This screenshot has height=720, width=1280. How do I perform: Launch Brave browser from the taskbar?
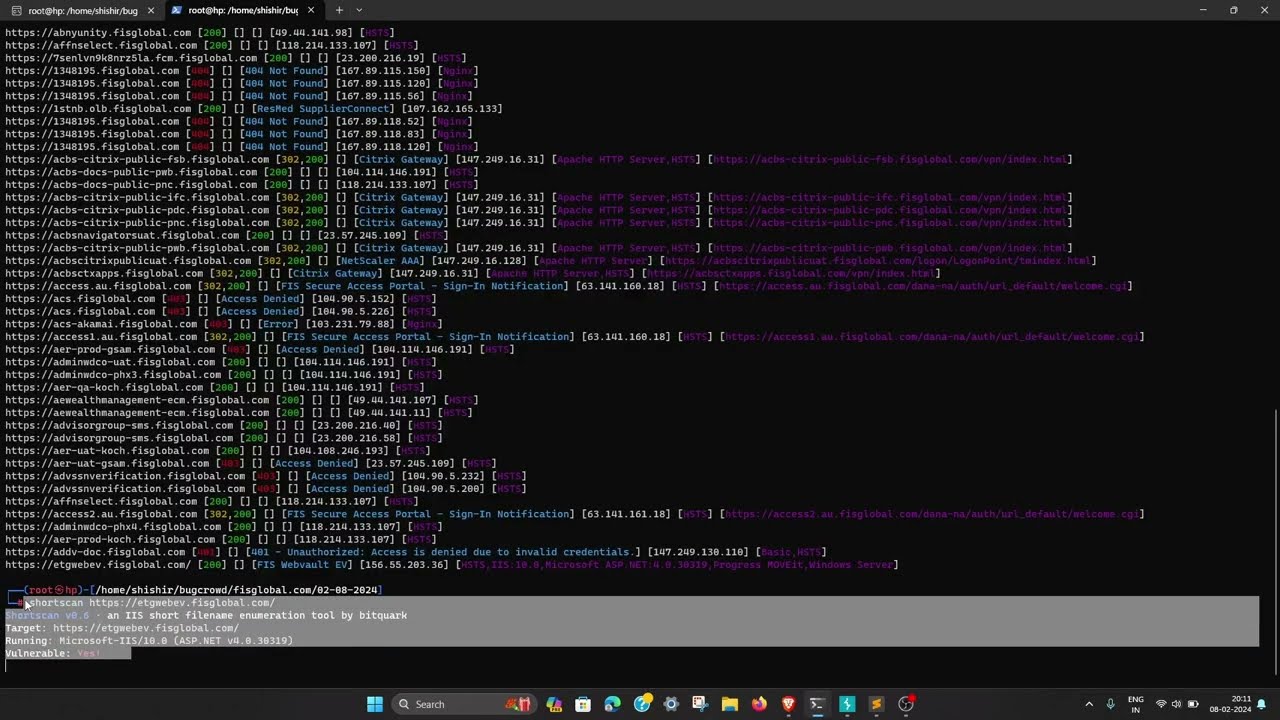788,704
